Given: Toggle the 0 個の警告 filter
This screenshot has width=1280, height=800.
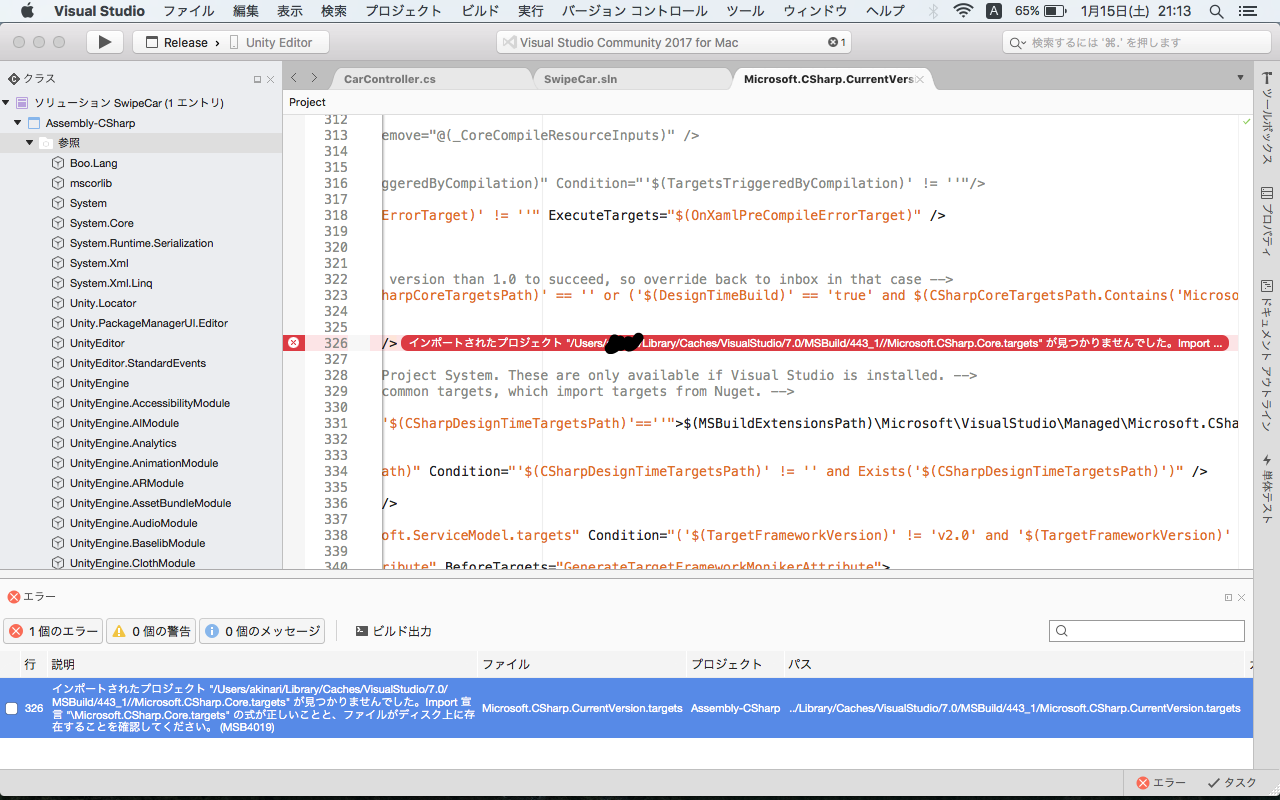Looking at the screenshot, I should pos(150,631).
